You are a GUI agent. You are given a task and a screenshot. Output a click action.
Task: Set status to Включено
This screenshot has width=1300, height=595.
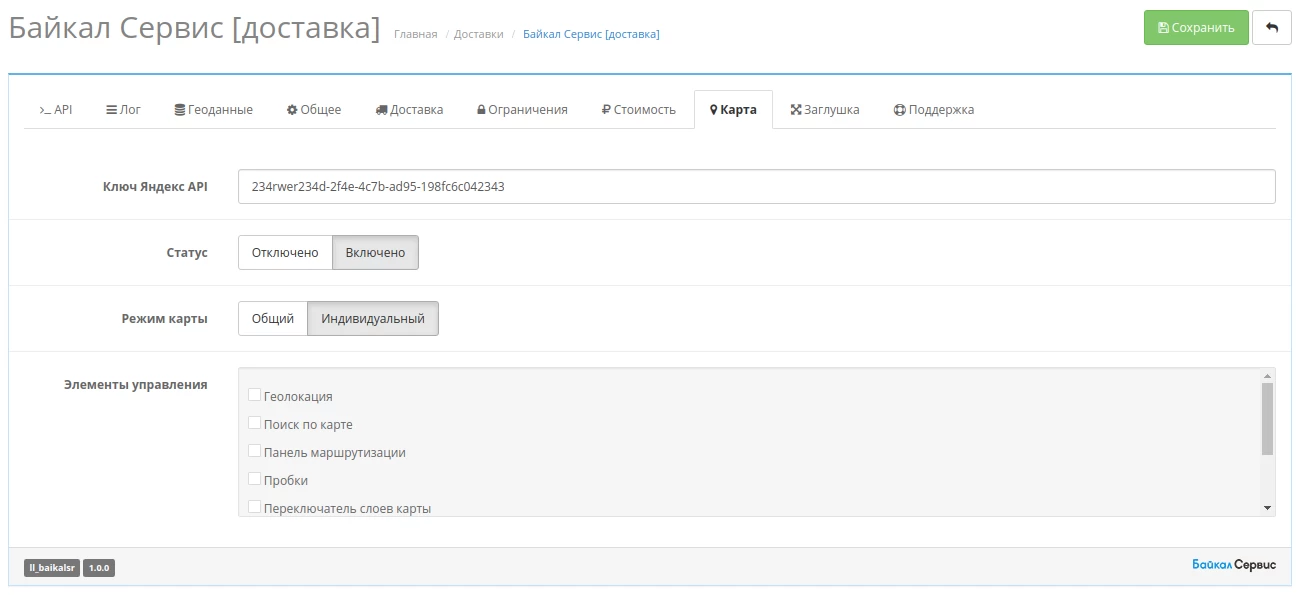[375, 253]
